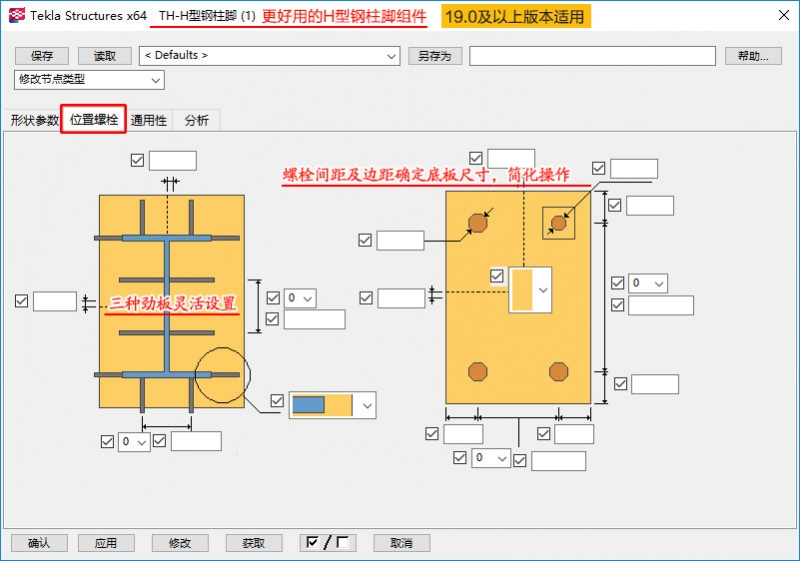
Task: Click the input field above left column diagram
Action: pos(172,161)
